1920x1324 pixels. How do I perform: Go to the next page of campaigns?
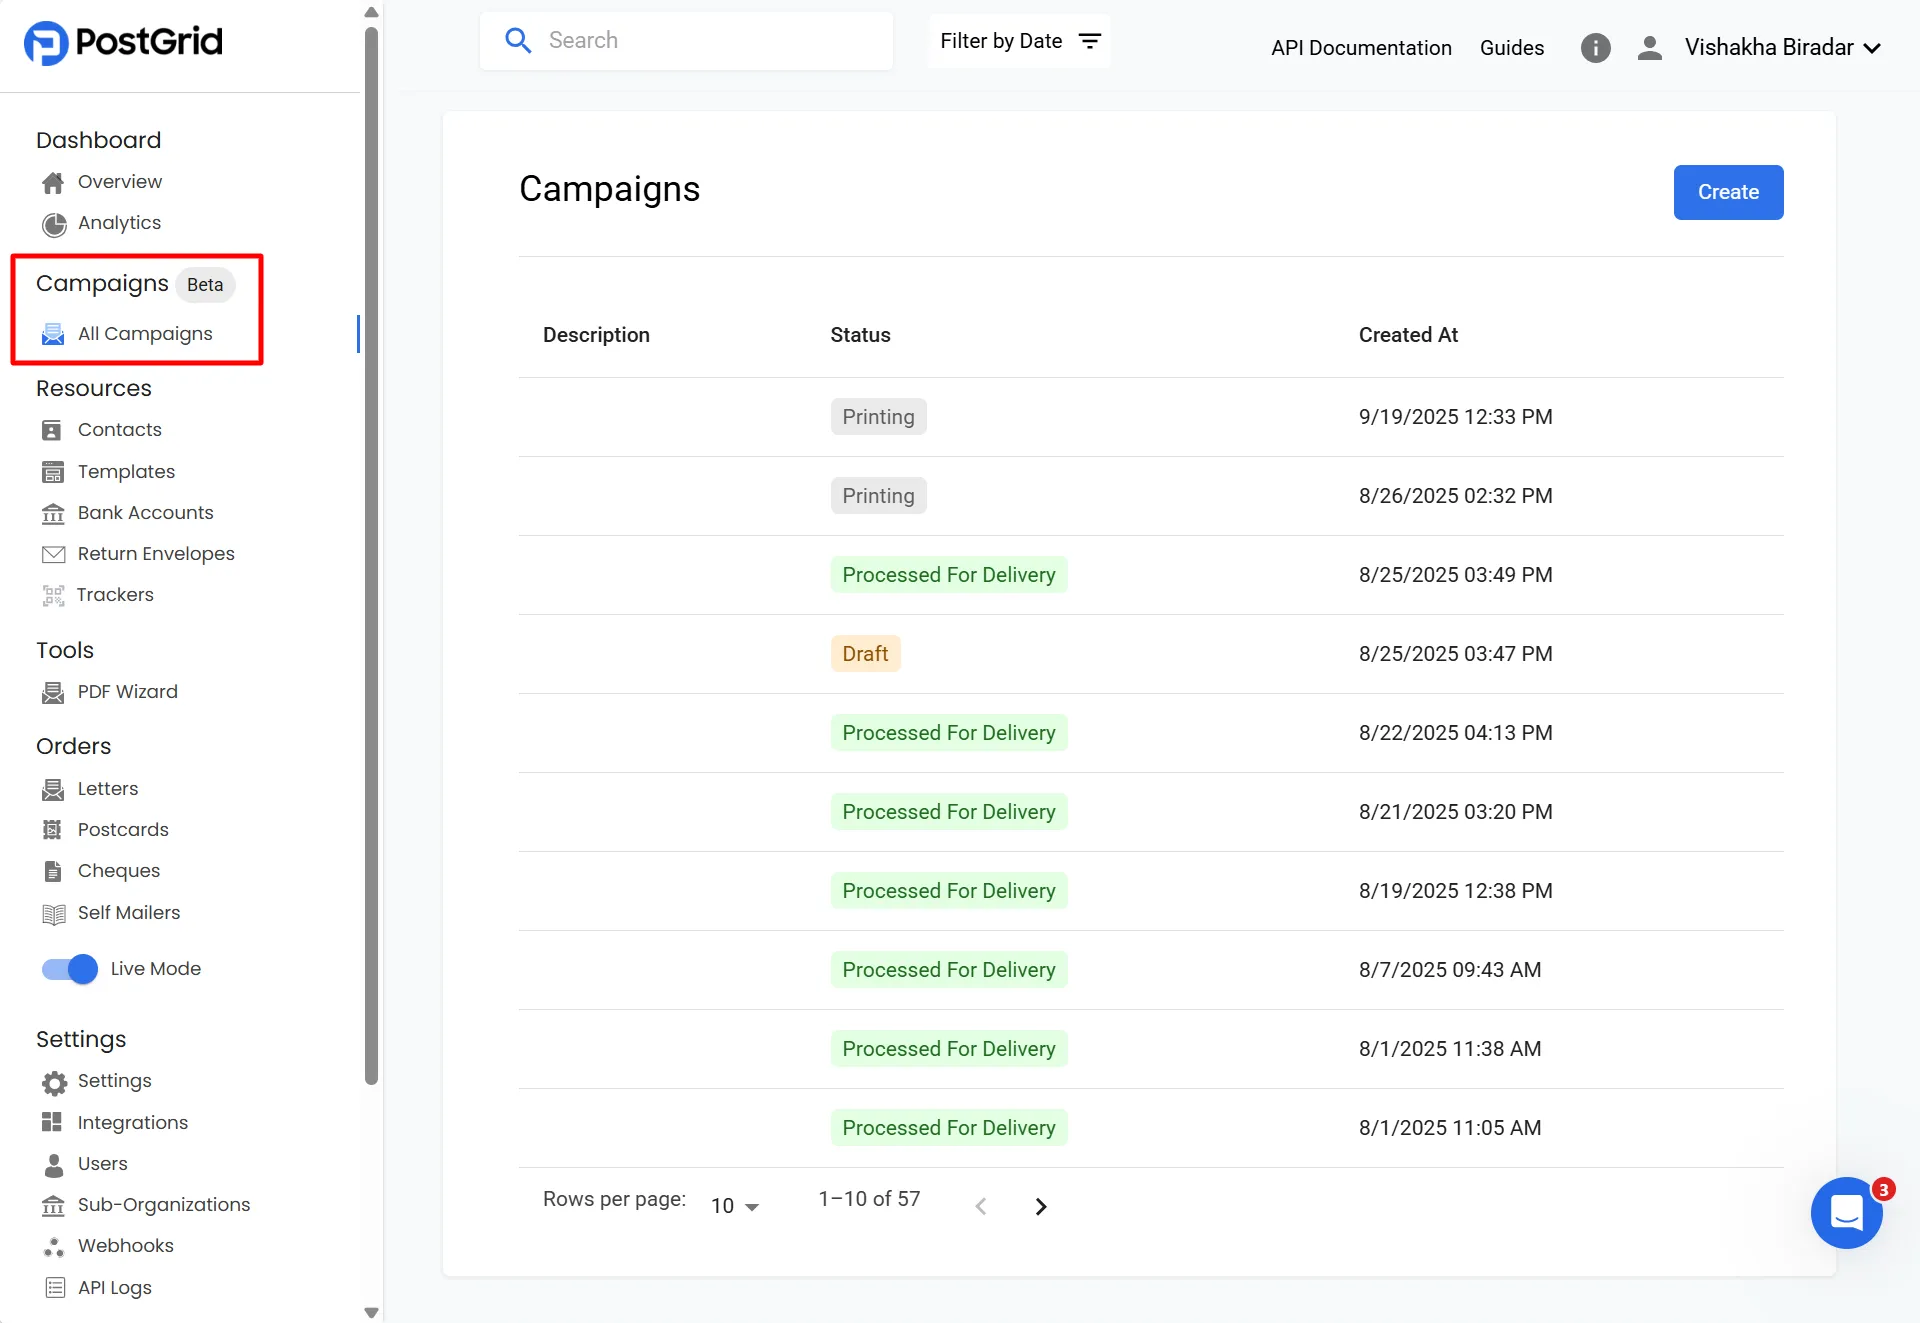point(1041,1206)
